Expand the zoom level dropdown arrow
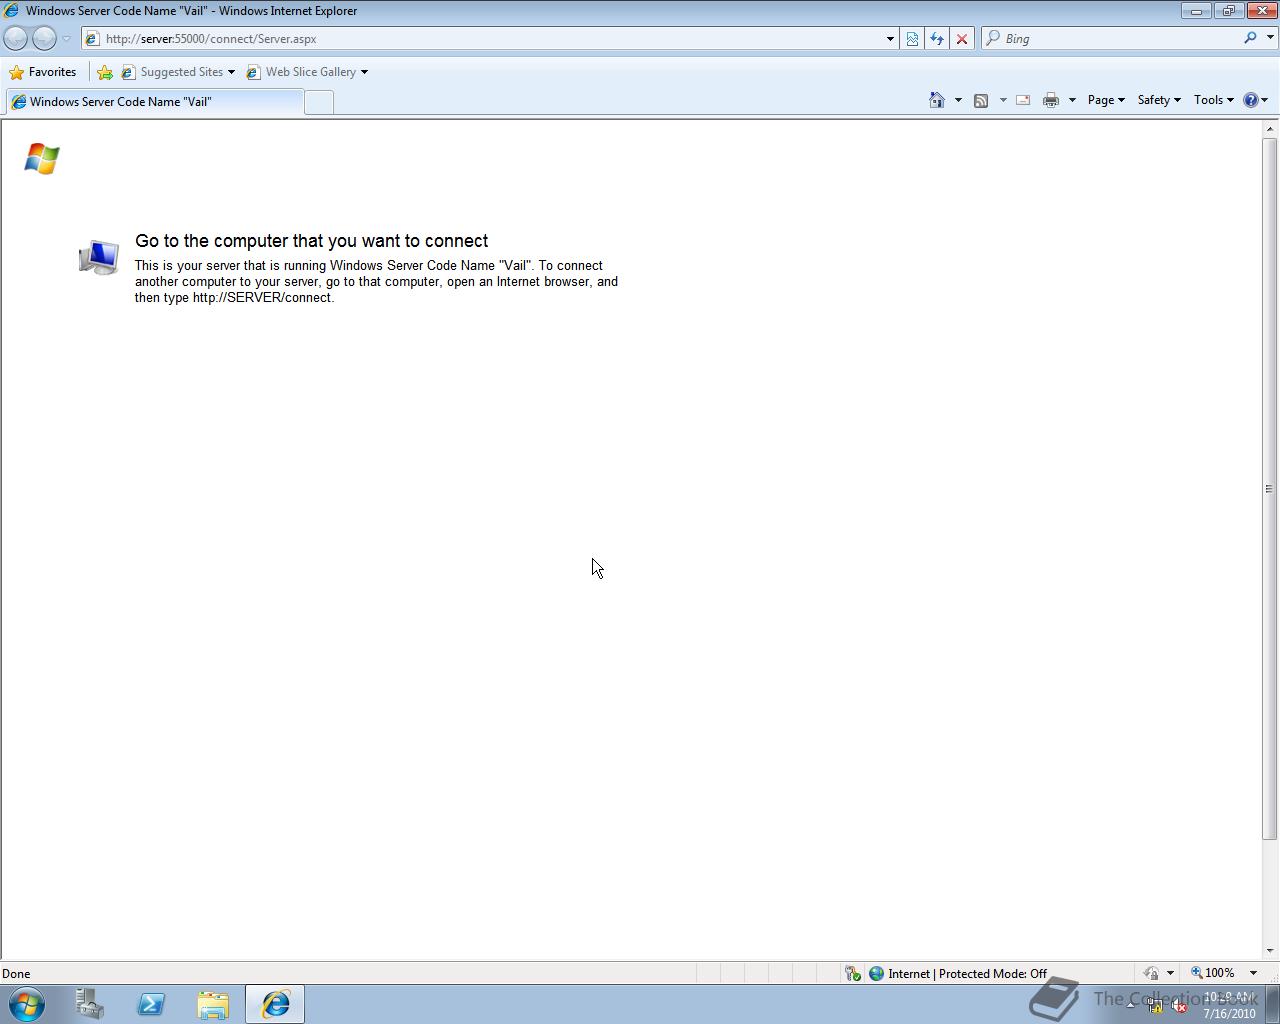This screenshot has width=1280, height=1024. pos(1253,973)
